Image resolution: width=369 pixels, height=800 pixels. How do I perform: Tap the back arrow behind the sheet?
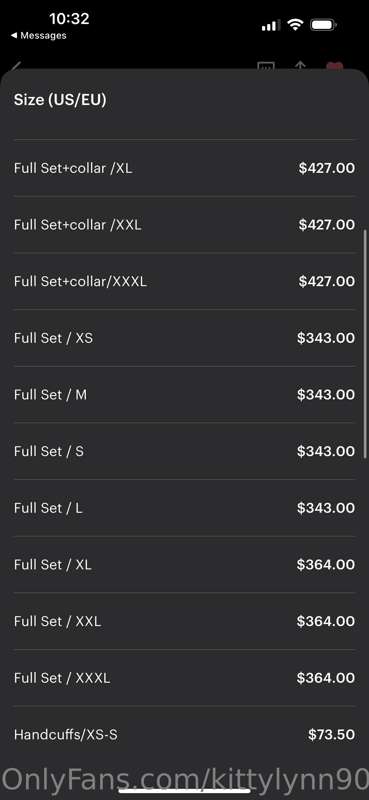point(16,66)
